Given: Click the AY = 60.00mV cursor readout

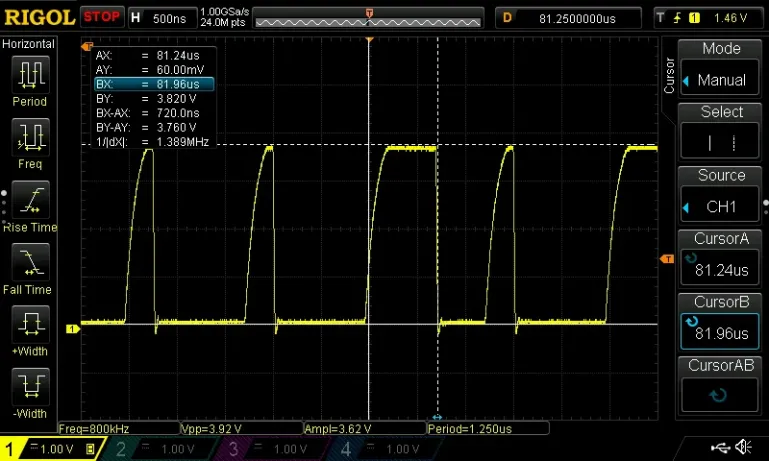Looking at the screenshot, I should point(154,70).
